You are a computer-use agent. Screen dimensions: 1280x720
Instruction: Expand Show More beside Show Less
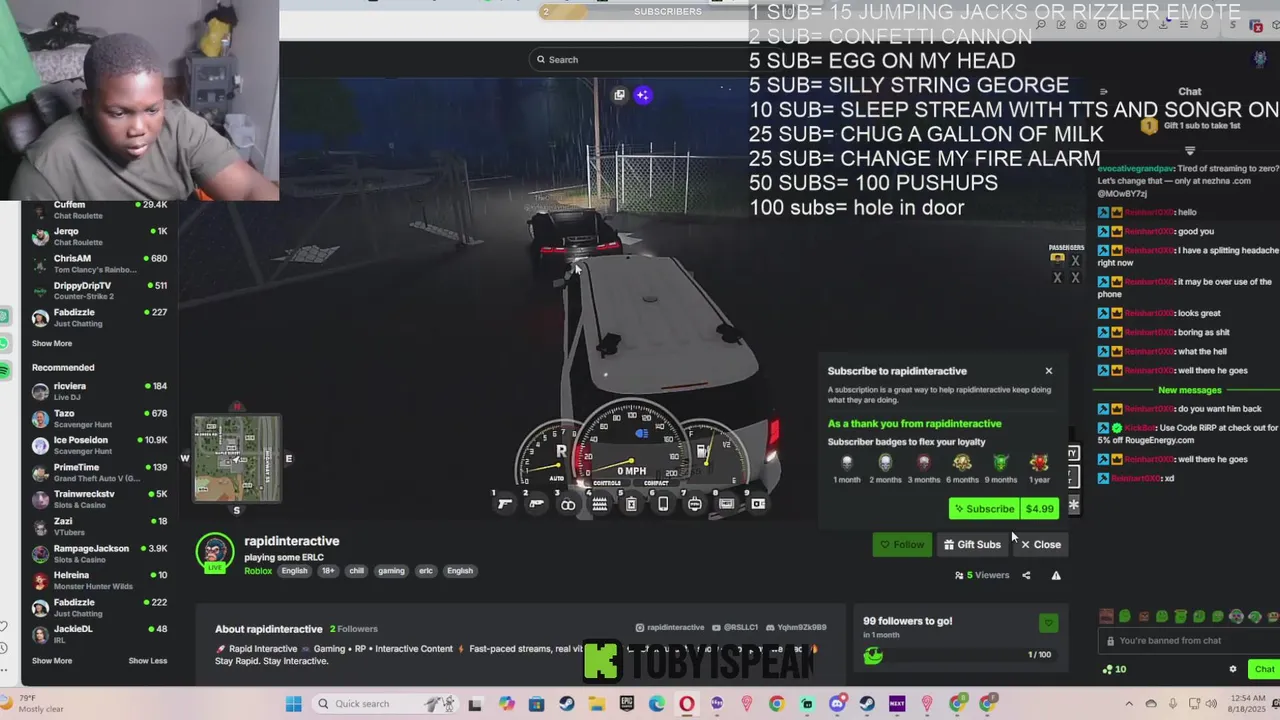click(x=52, y=660)
